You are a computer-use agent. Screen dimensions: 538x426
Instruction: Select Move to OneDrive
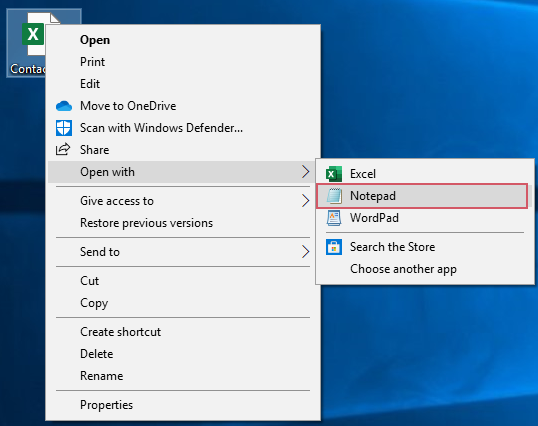point(183,106)
